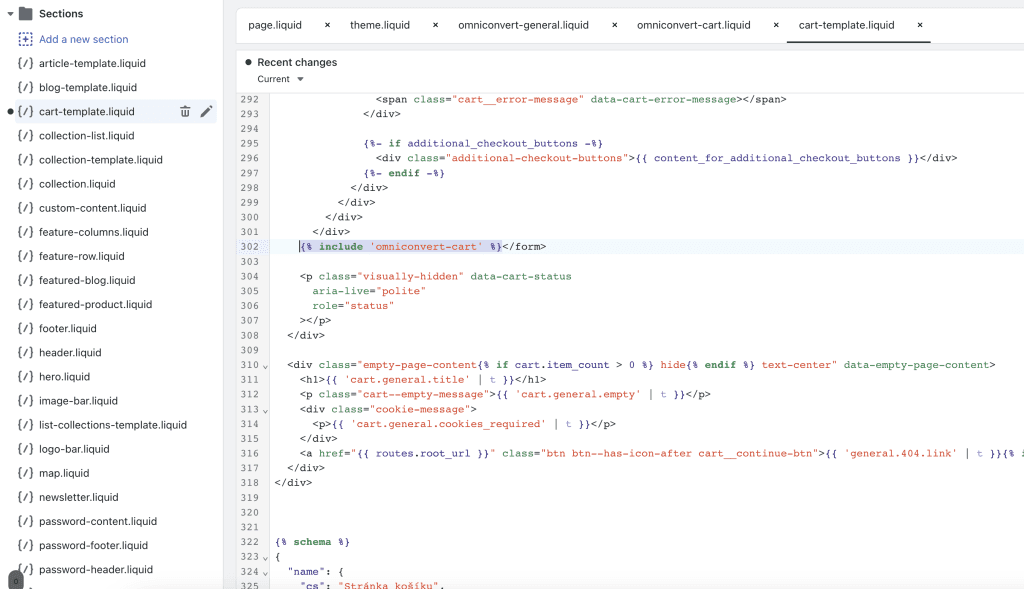Click the Sections folder icon
Image resolution: width=1024 pixels, height=589 pixels.
click(x=28, y=14)
